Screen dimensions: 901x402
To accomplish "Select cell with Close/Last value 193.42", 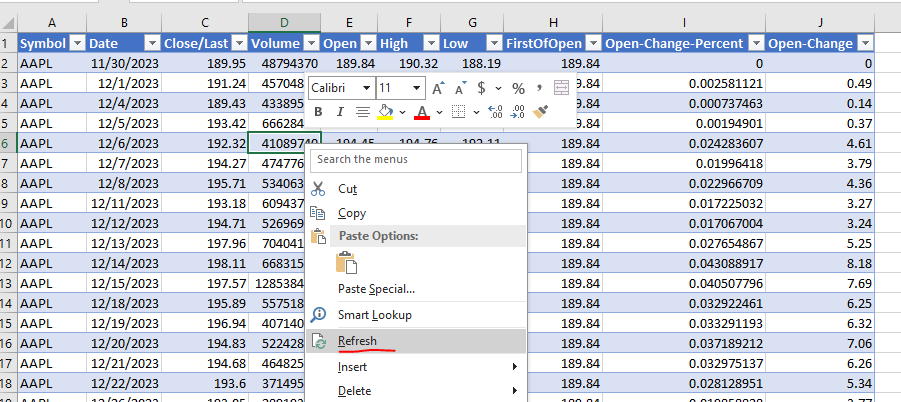I will click(x=205, y=123).
